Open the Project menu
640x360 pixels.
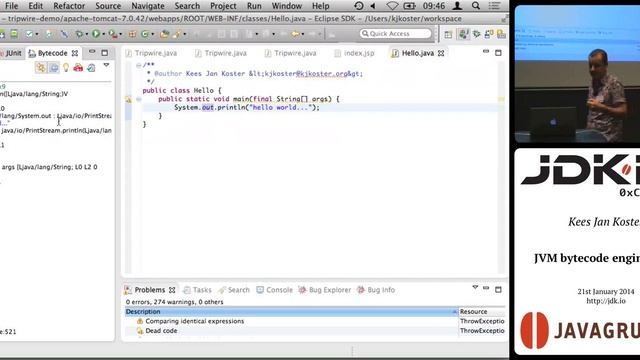223,6
